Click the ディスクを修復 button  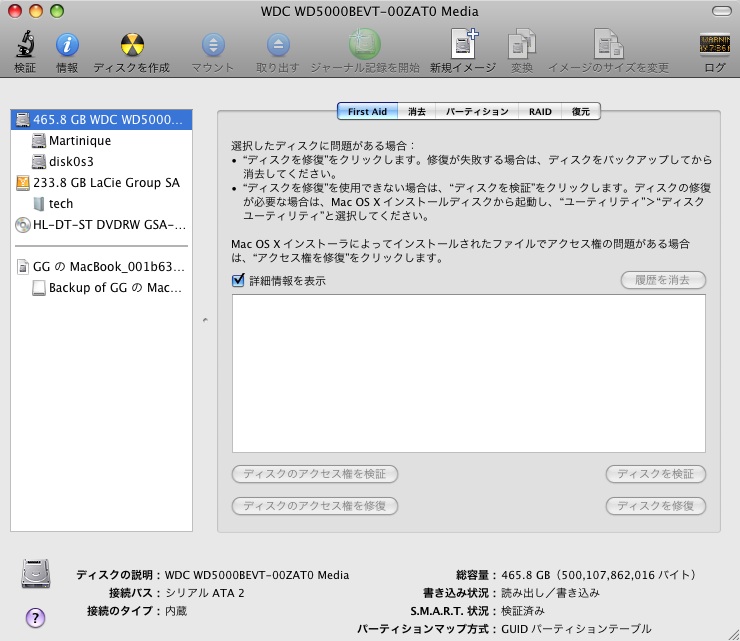pyautogui.click(x=656, y=506)
